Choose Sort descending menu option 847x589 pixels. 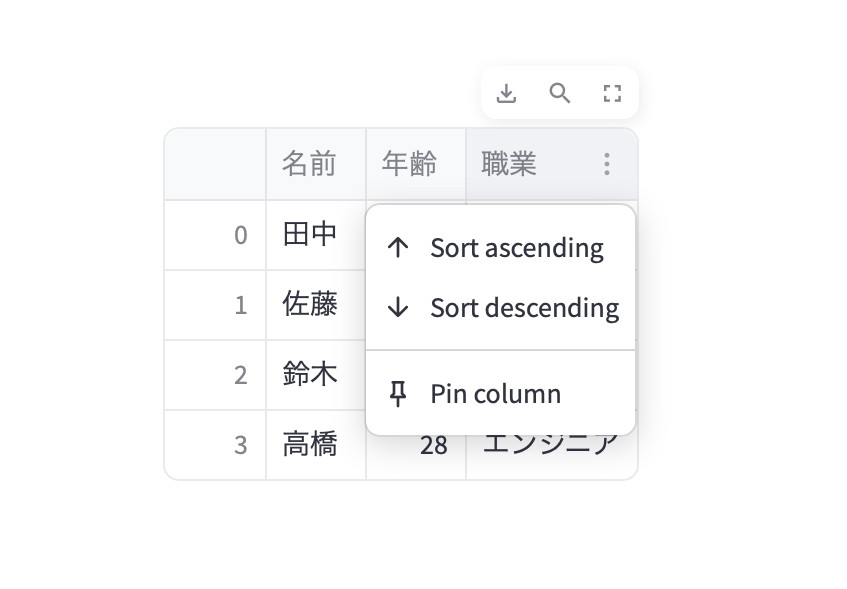point(524,308)
